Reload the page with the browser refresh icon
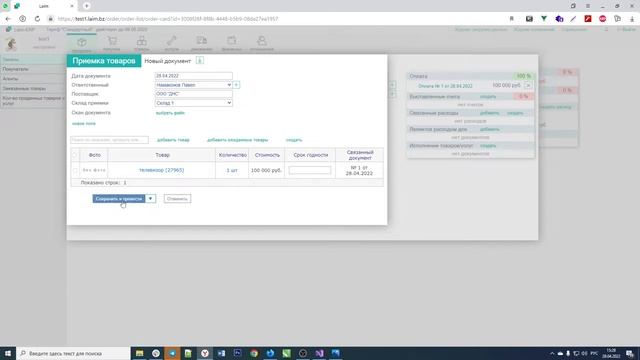 [37, 19]
